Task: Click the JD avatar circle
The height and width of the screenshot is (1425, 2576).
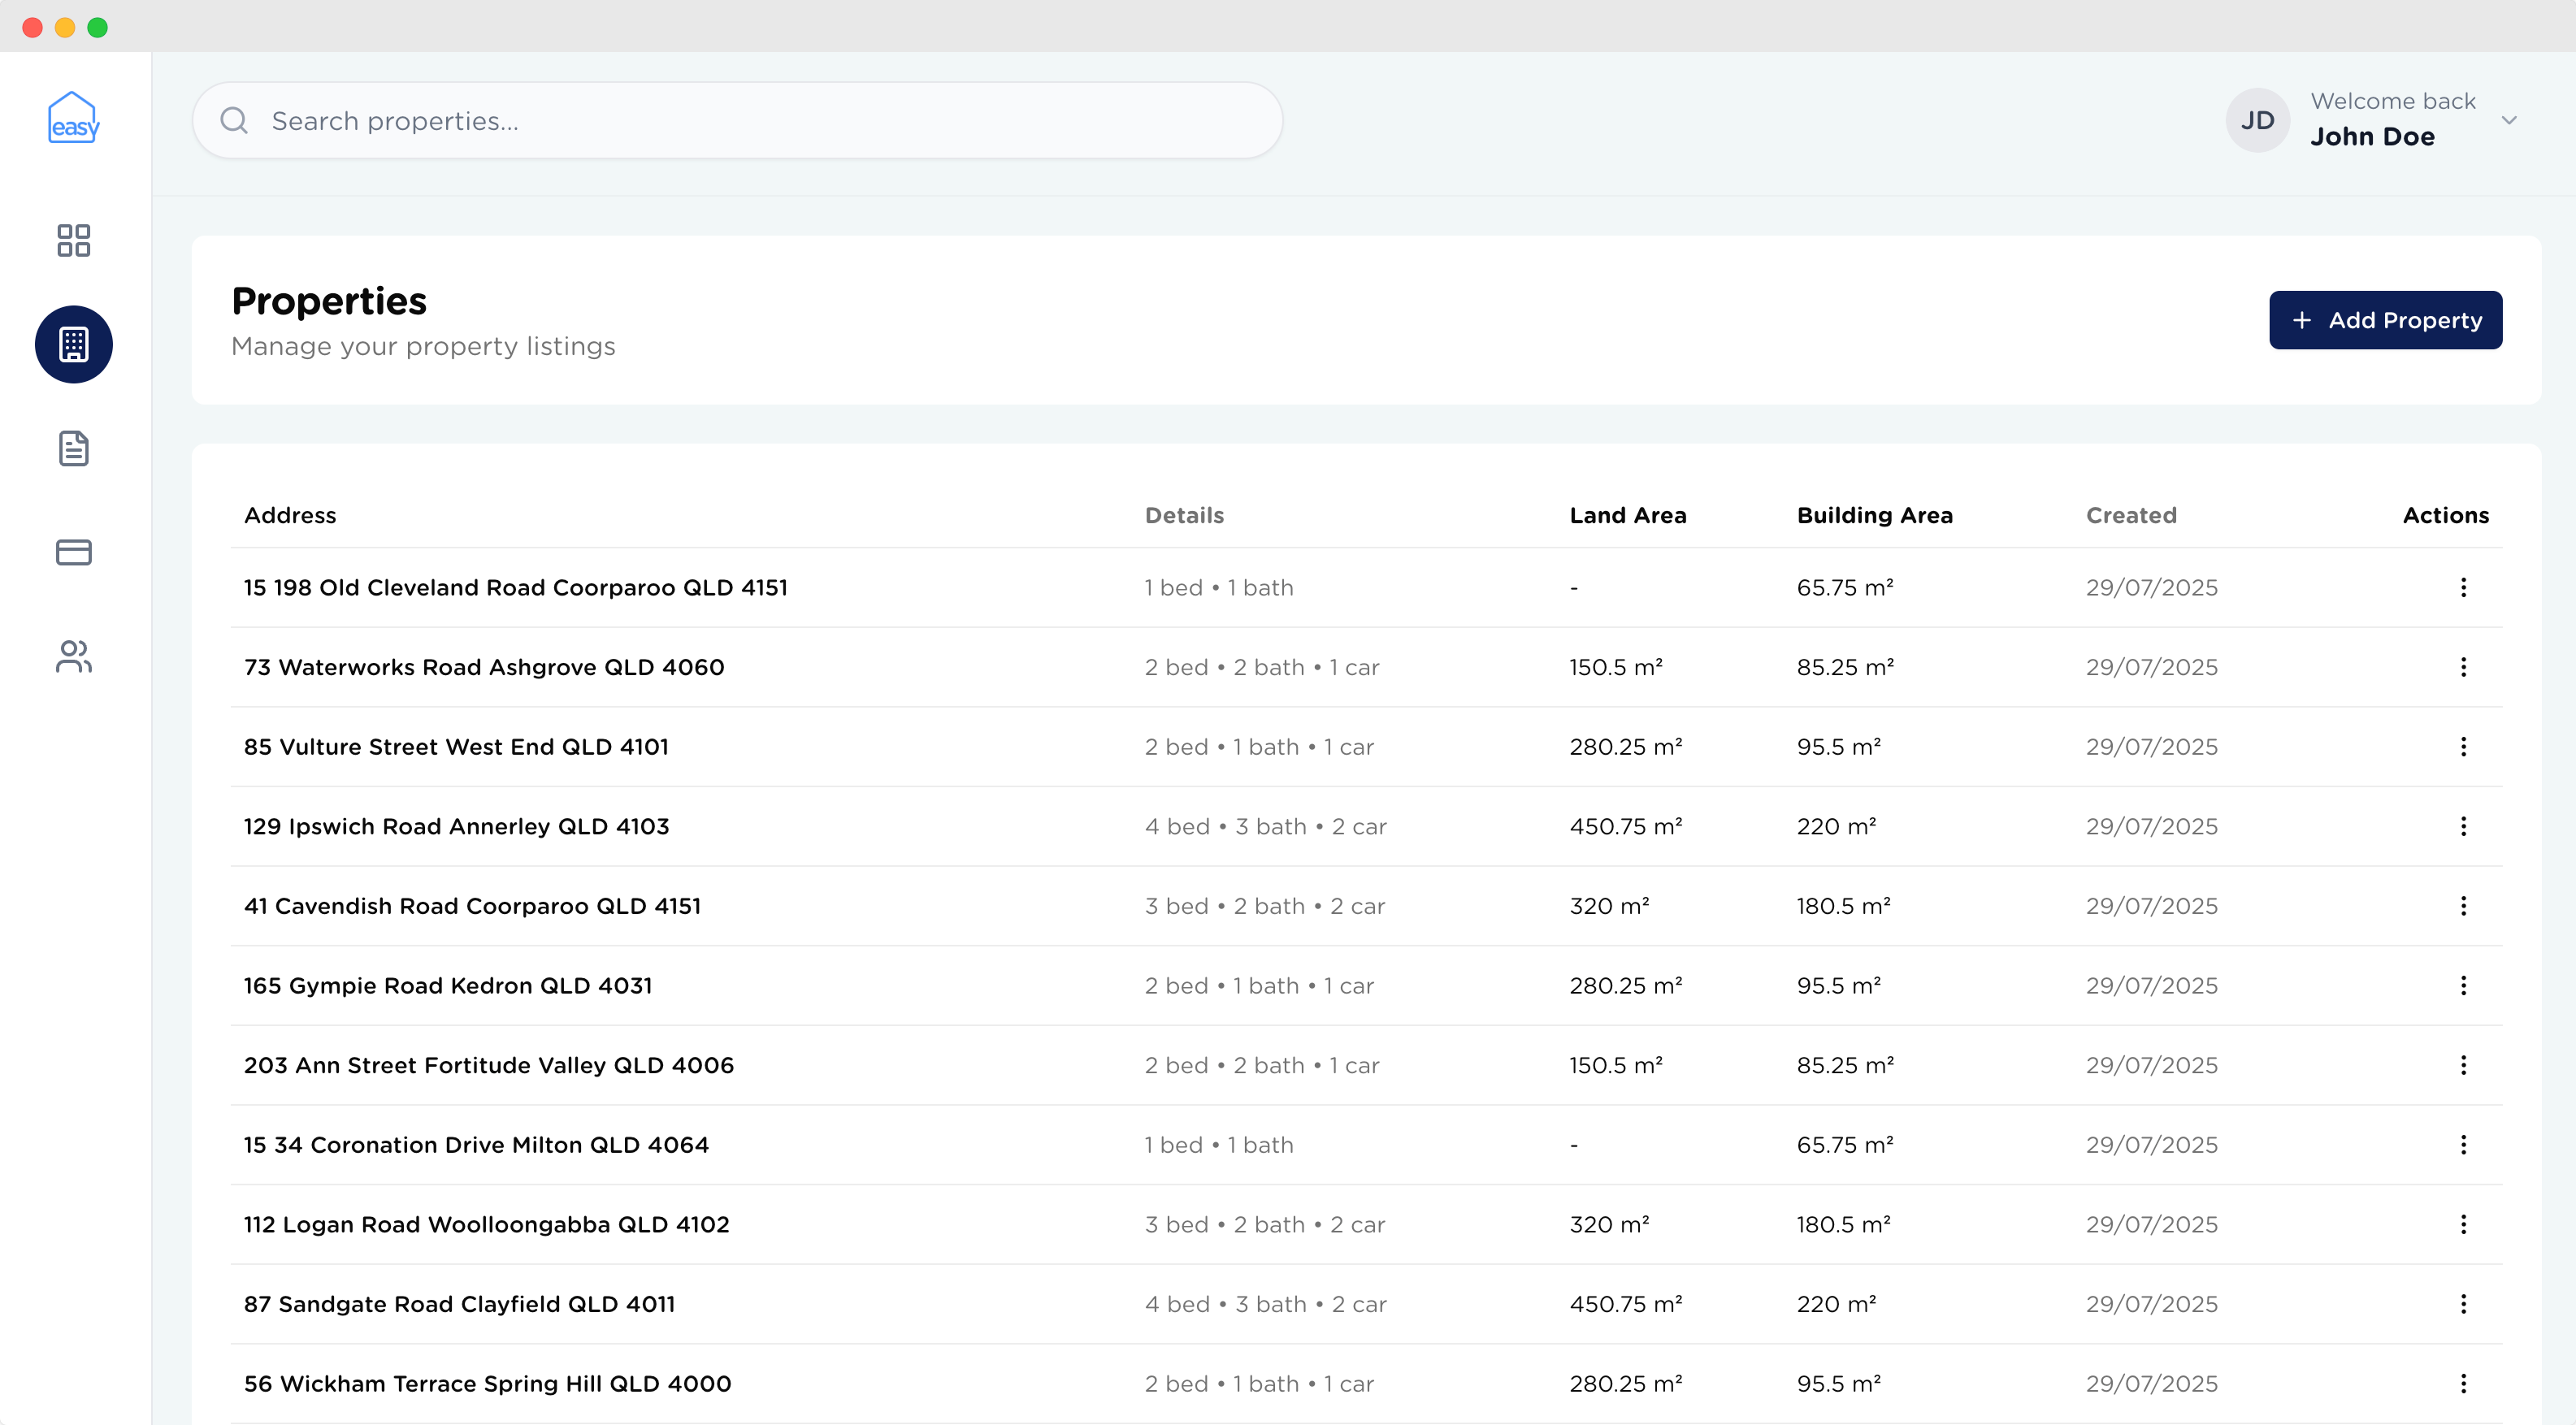Action: [2257, 120]
